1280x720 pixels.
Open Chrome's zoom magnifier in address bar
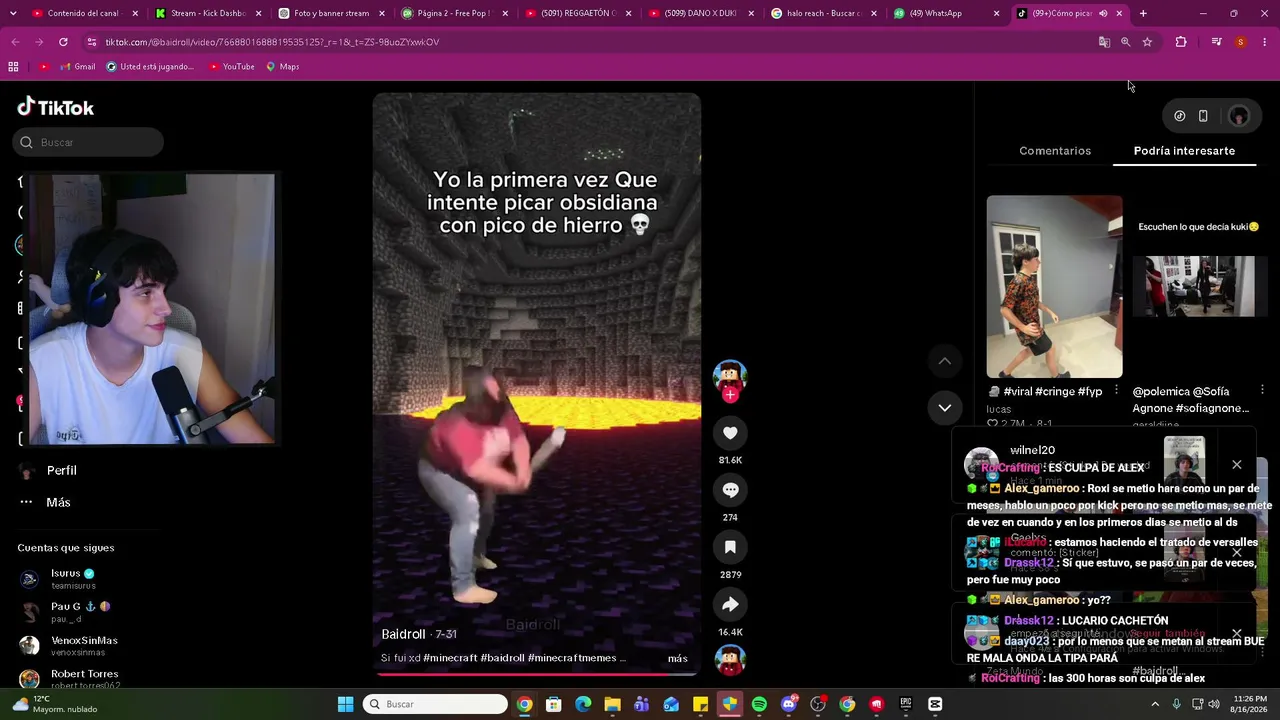coord(1126,42)
